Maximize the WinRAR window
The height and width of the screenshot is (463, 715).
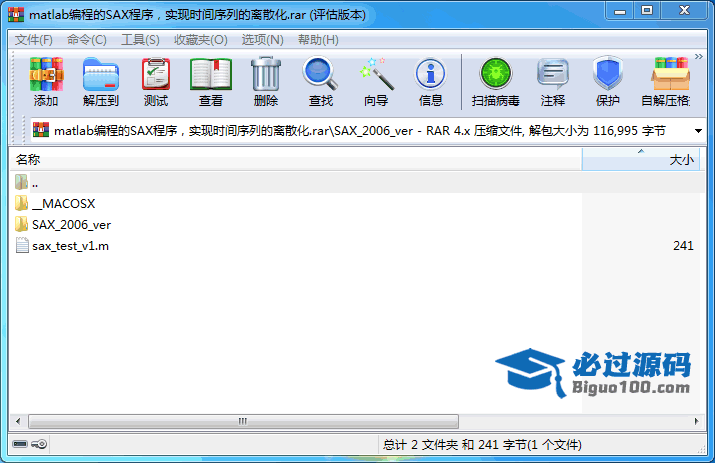coord(647,11)
